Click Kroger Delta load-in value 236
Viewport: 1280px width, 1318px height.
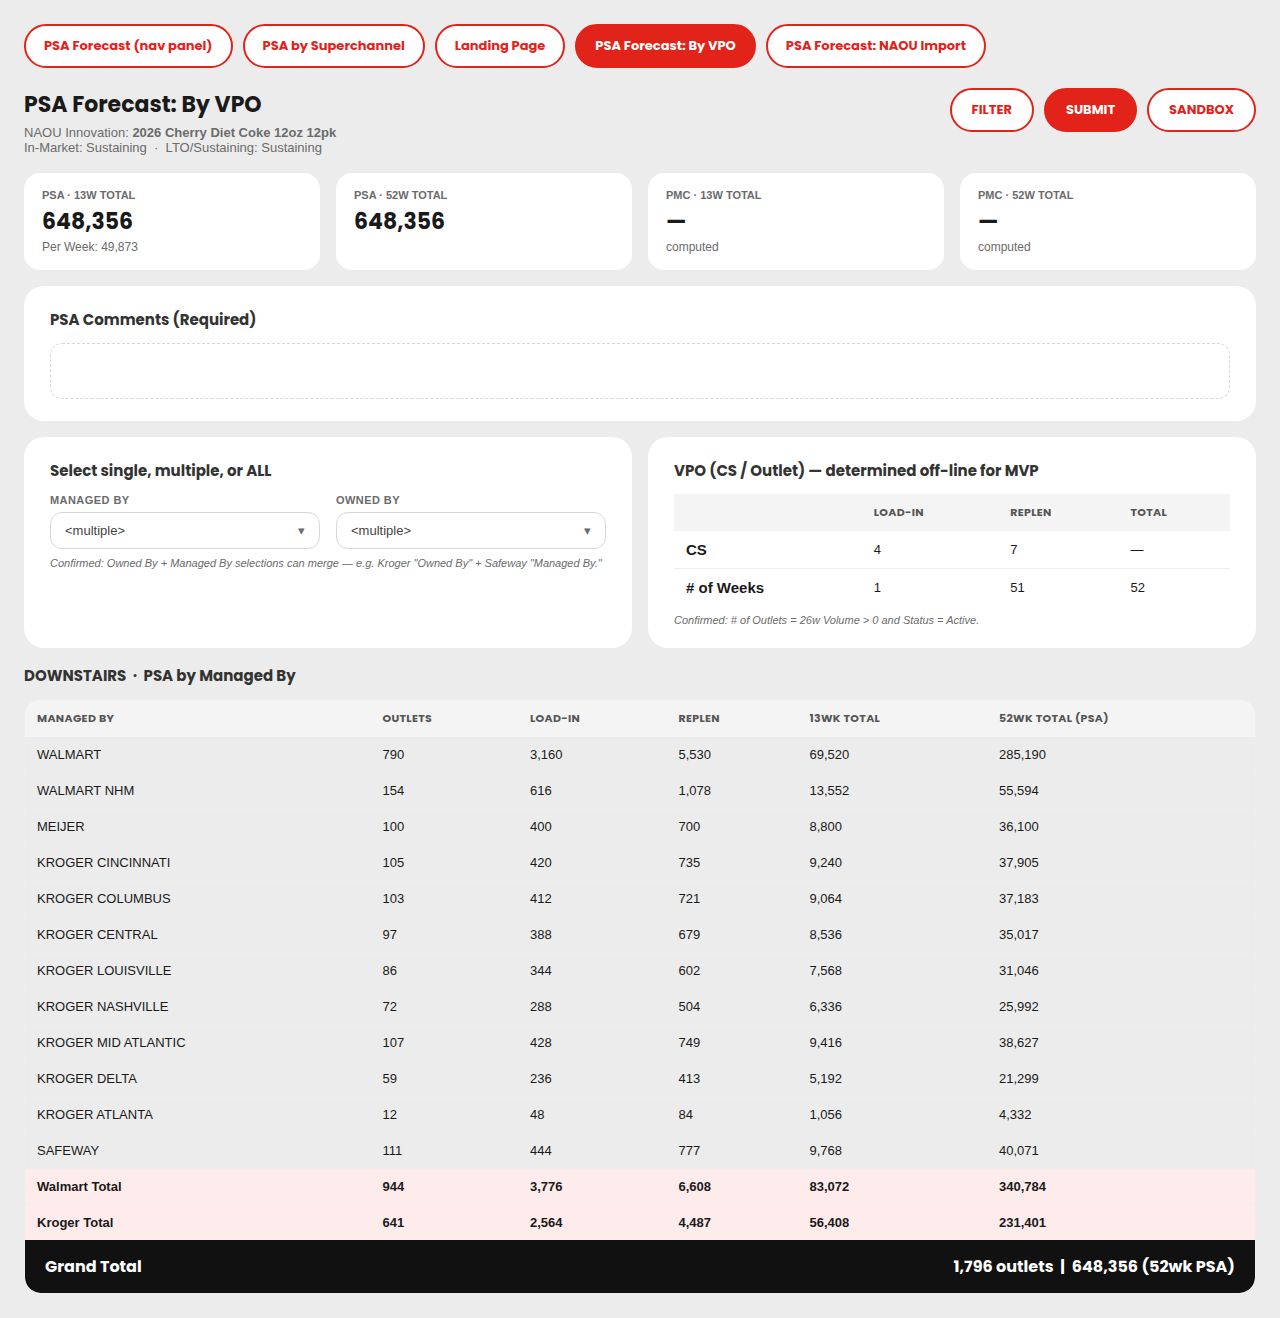tap(541, 1079)
